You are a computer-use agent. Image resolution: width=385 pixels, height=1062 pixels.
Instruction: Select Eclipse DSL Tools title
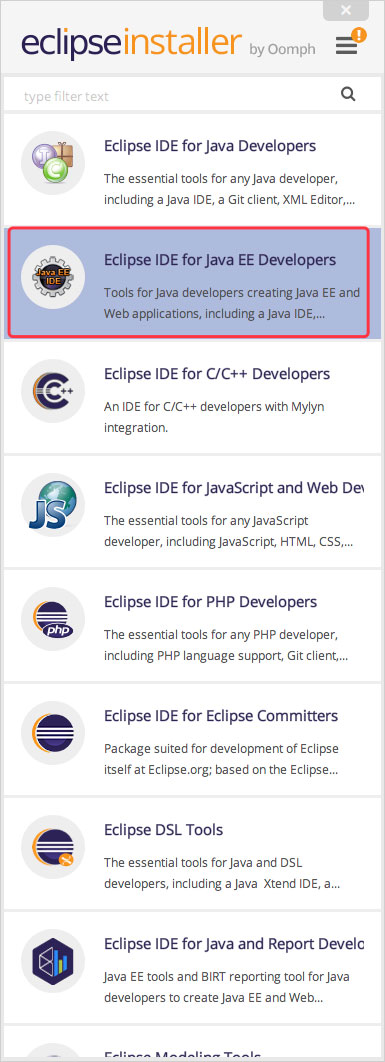[x=163, y=830]
